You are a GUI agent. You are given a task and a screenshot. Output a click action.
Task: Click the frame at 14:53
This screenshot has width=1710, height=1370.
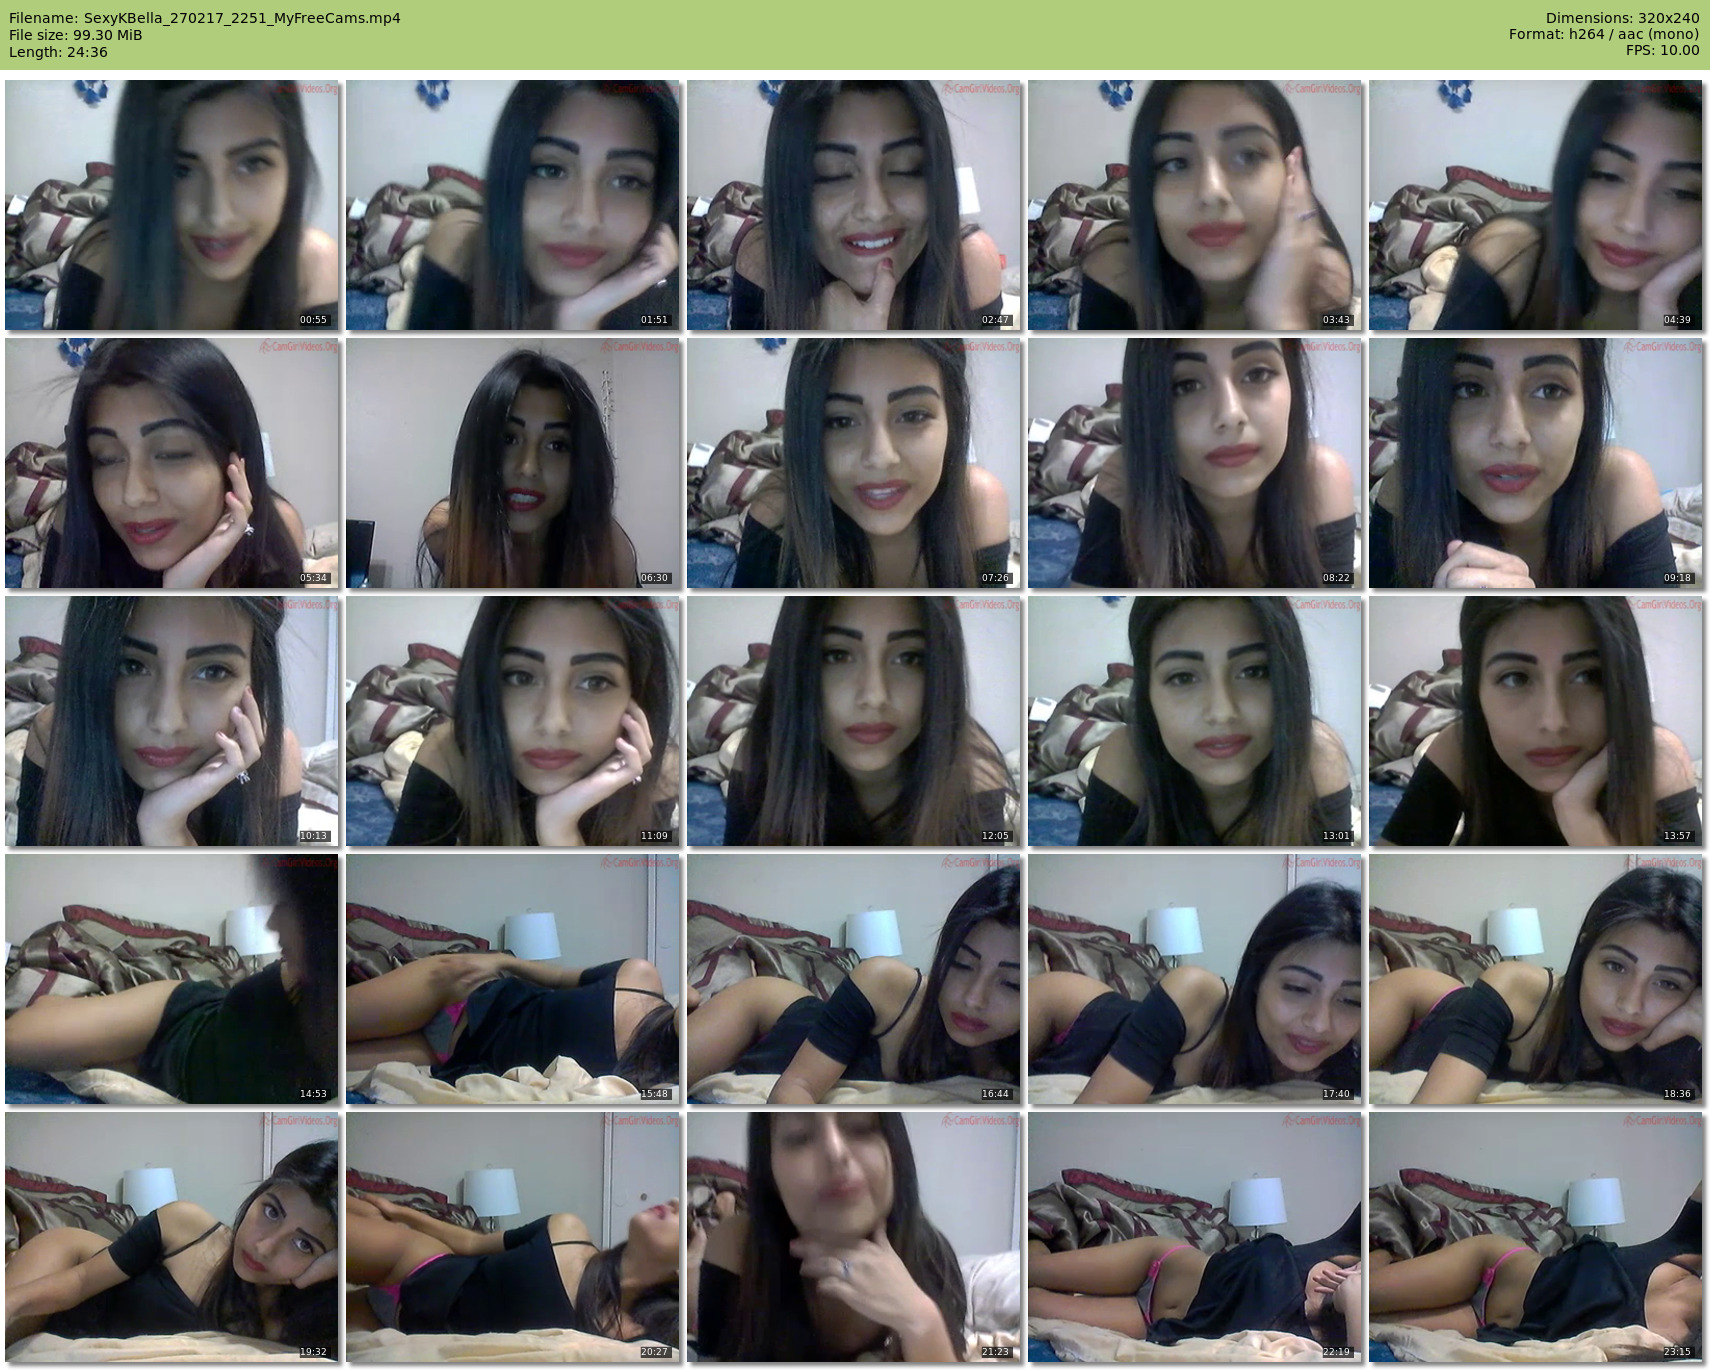tap(172, 979)
